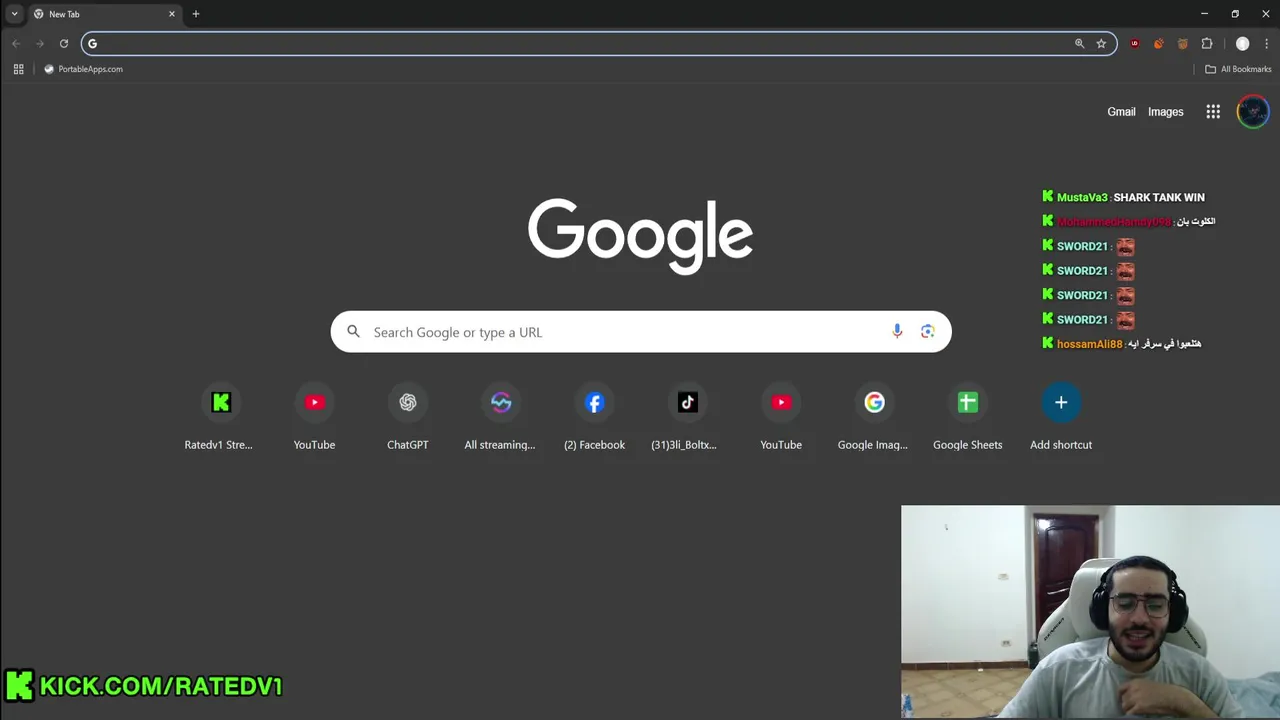This screenshot has height=720, width=1280.
Task: Close the New Tab tab
Action: (172, 14)
